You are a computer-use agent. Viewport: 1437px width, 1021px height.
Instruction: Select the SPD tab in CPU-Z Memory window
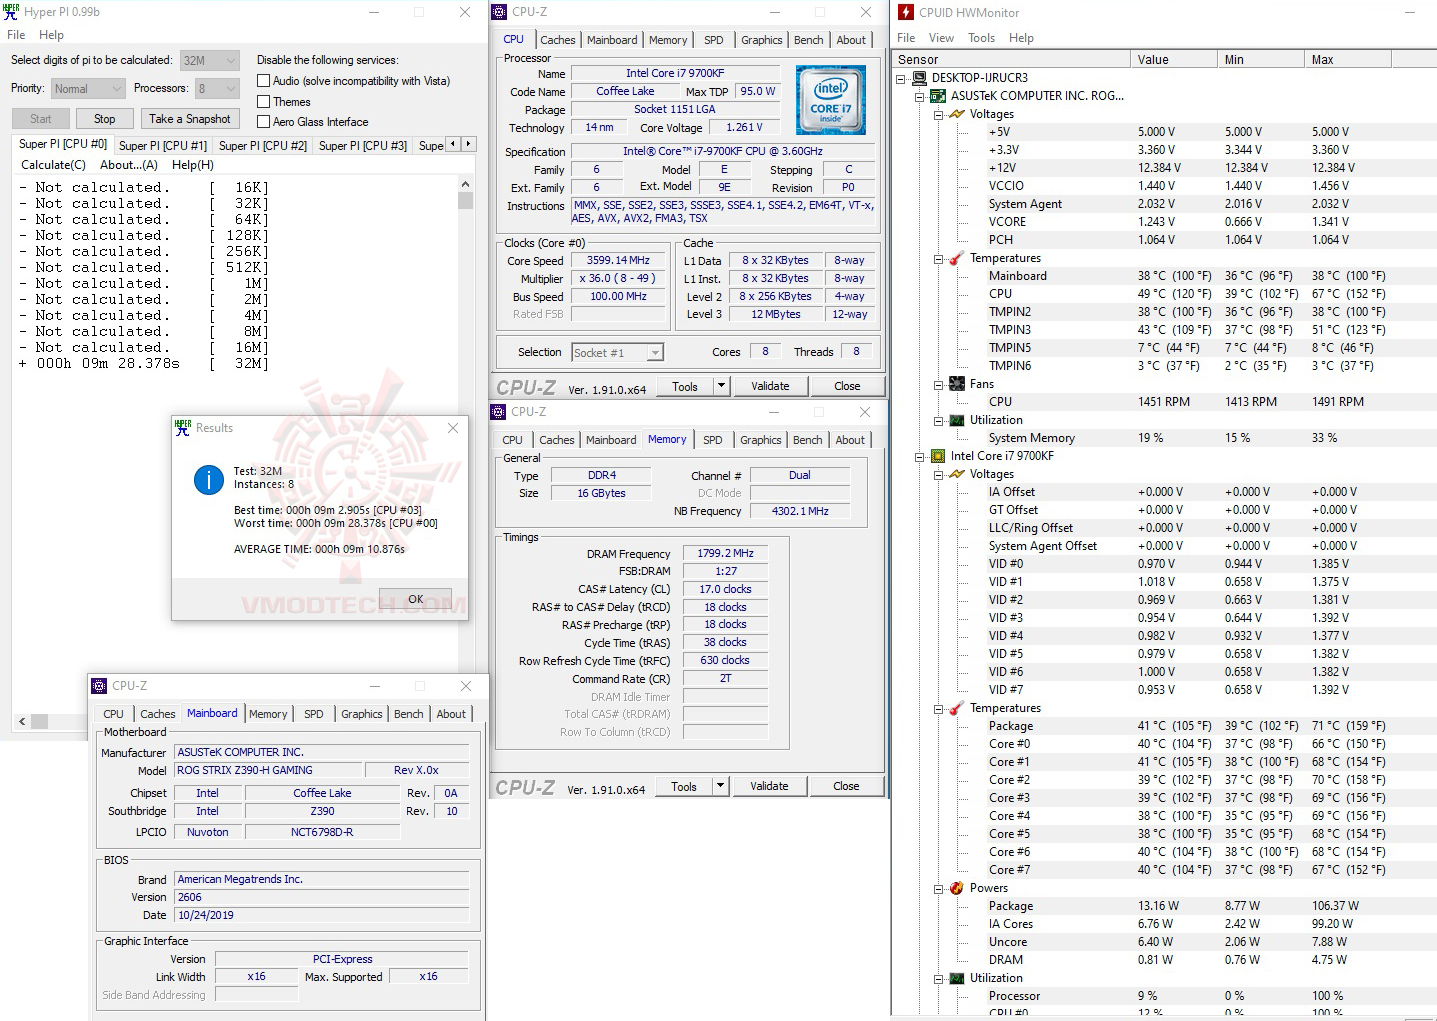click(713, 440)
